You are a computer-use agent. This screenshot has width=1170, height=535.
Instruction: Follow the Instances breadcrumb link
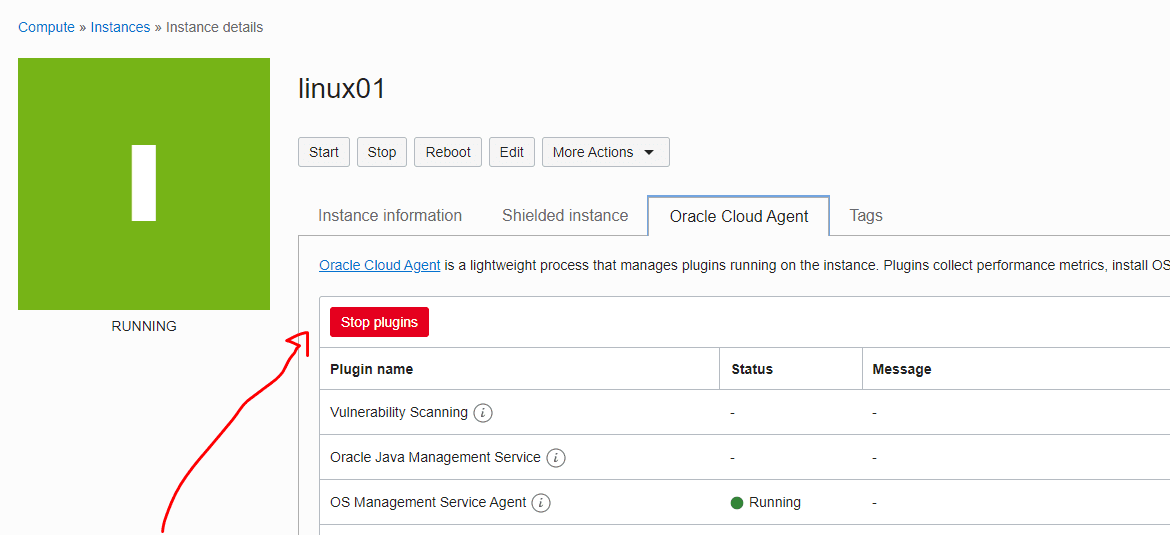click(120, 28)
